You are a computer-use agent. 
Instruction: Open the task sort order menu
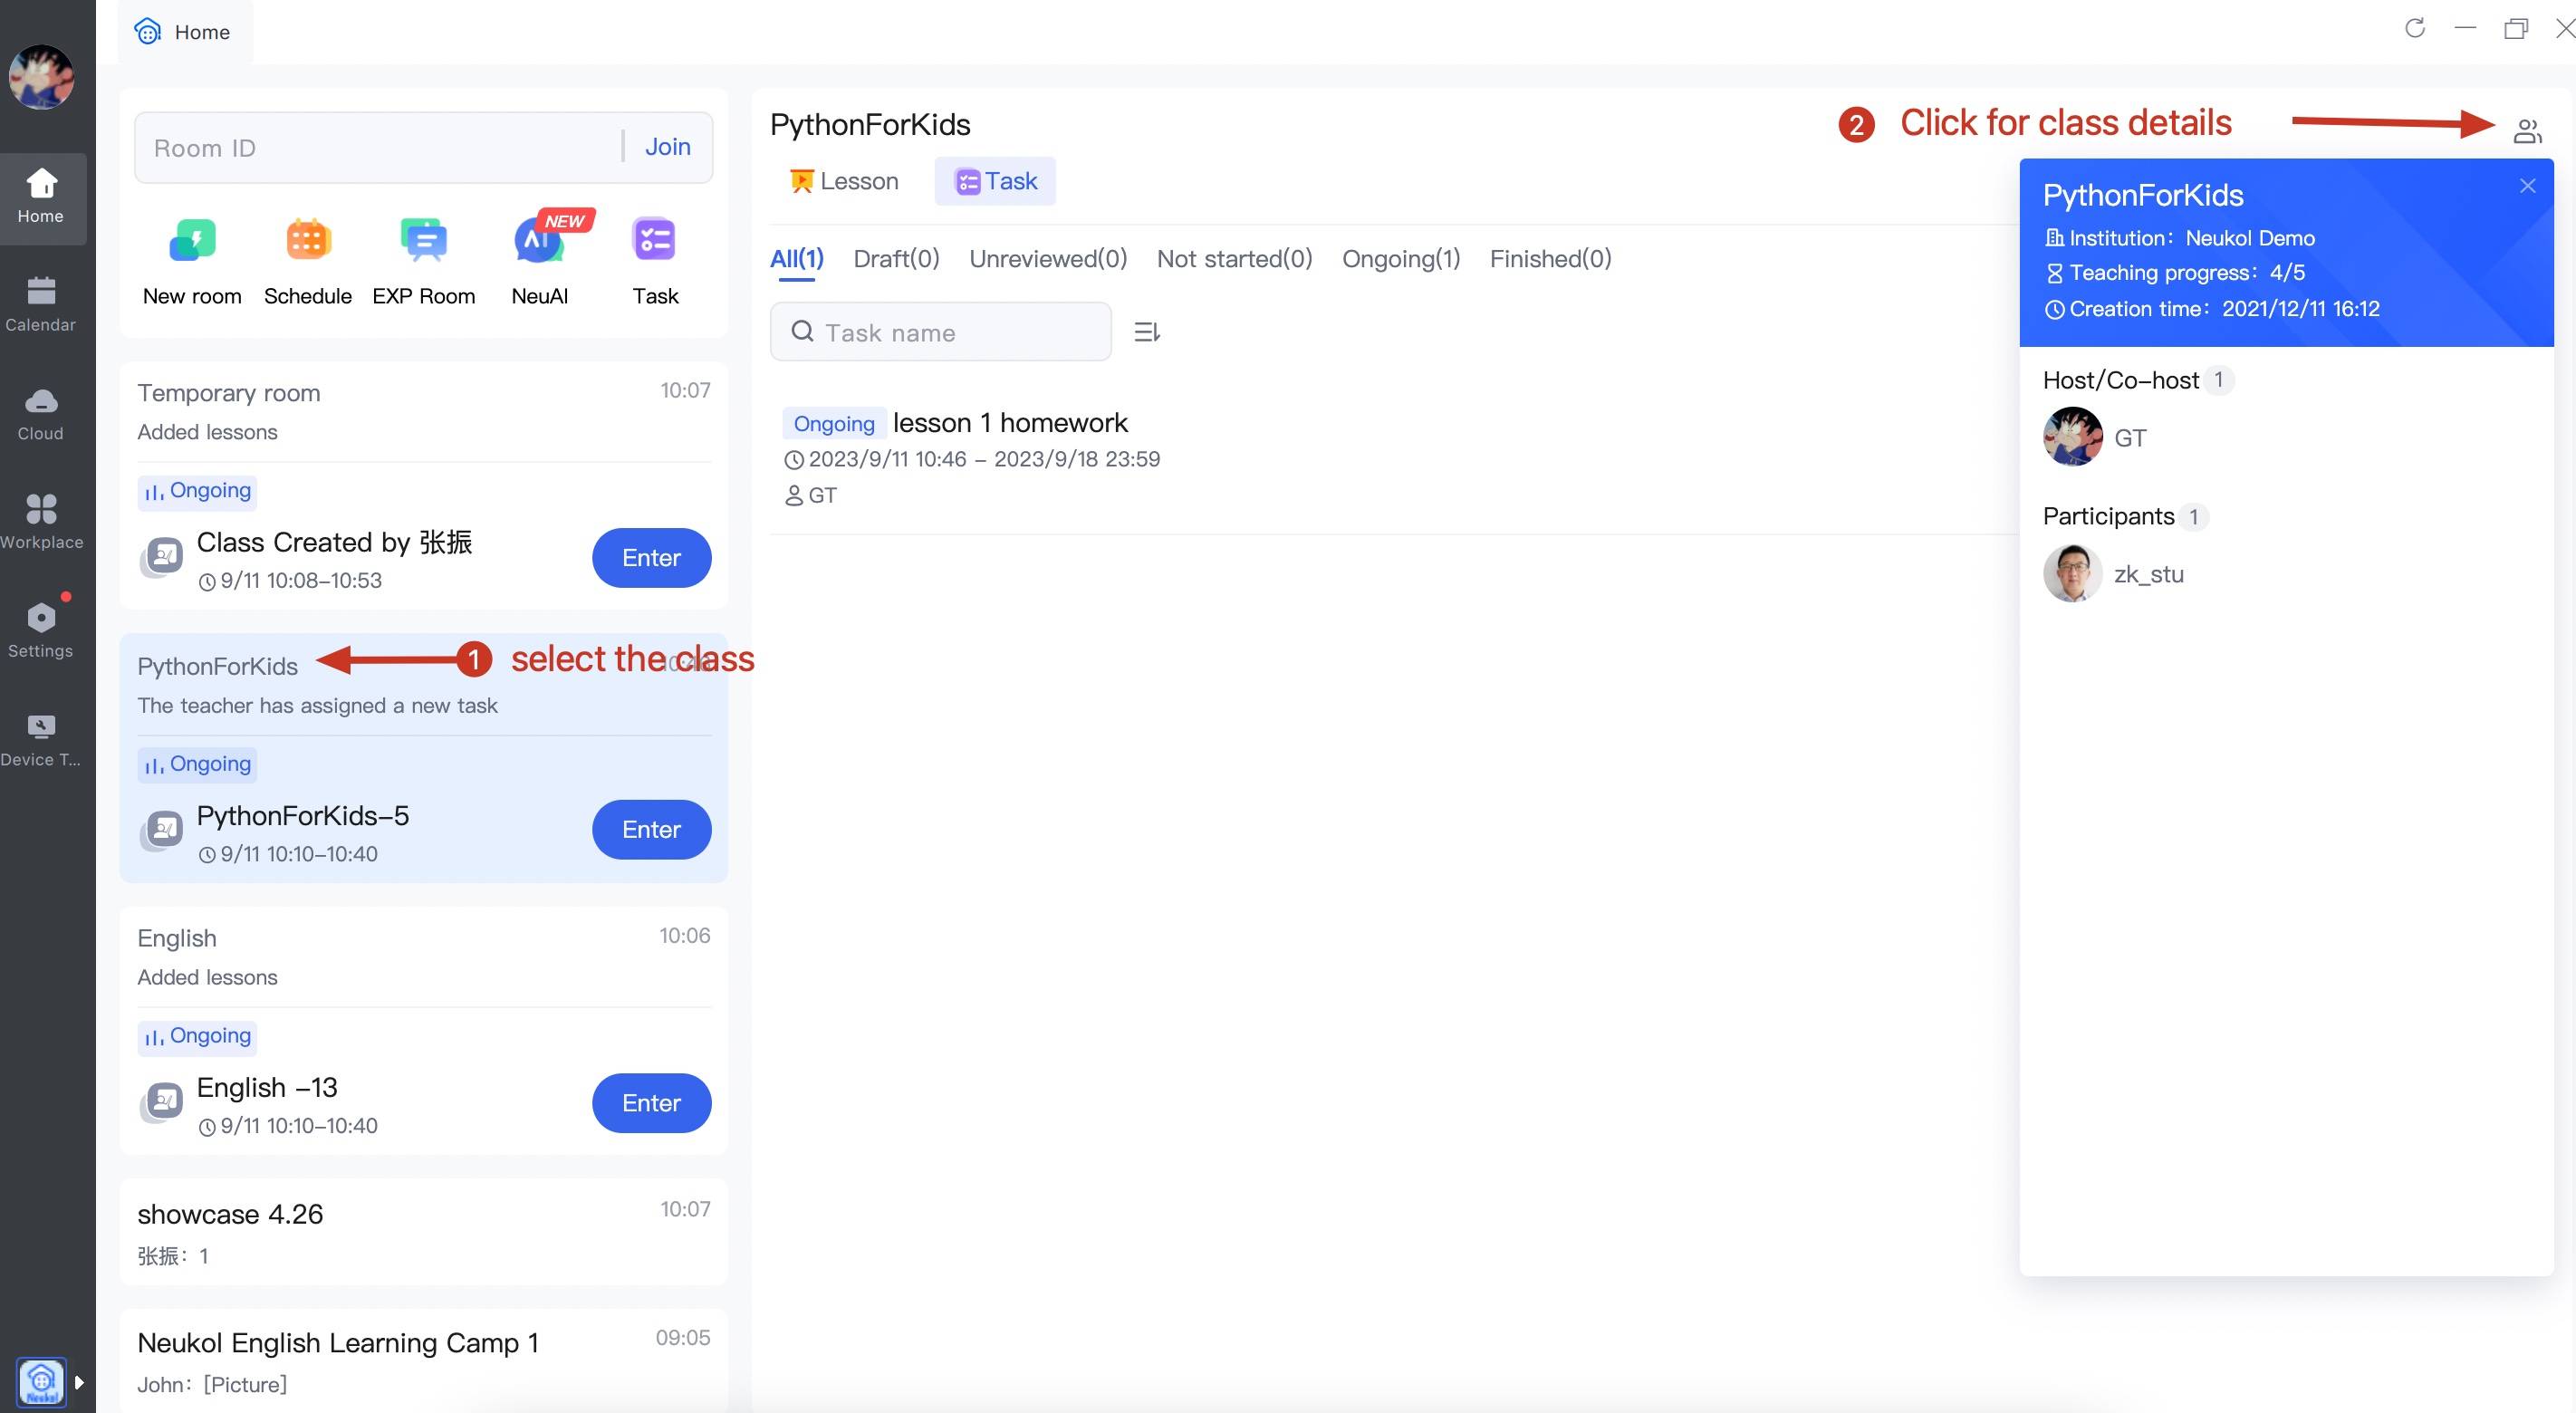click(x=1147, y=332)
